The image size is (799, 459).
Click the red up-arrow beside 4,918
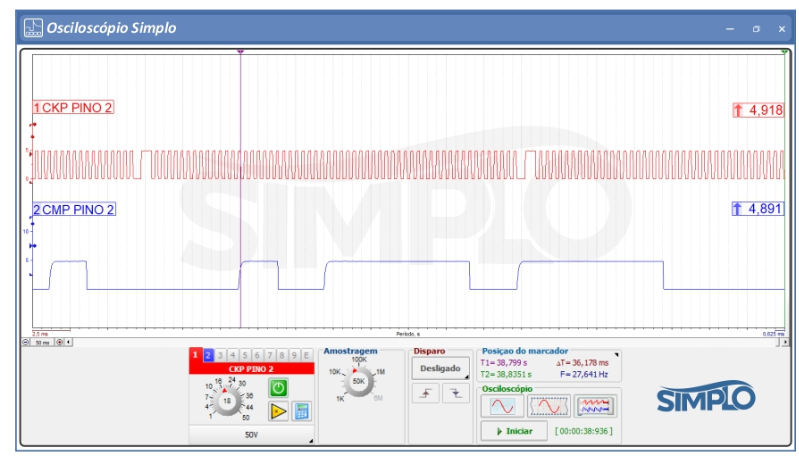click(x=738, y=110)
